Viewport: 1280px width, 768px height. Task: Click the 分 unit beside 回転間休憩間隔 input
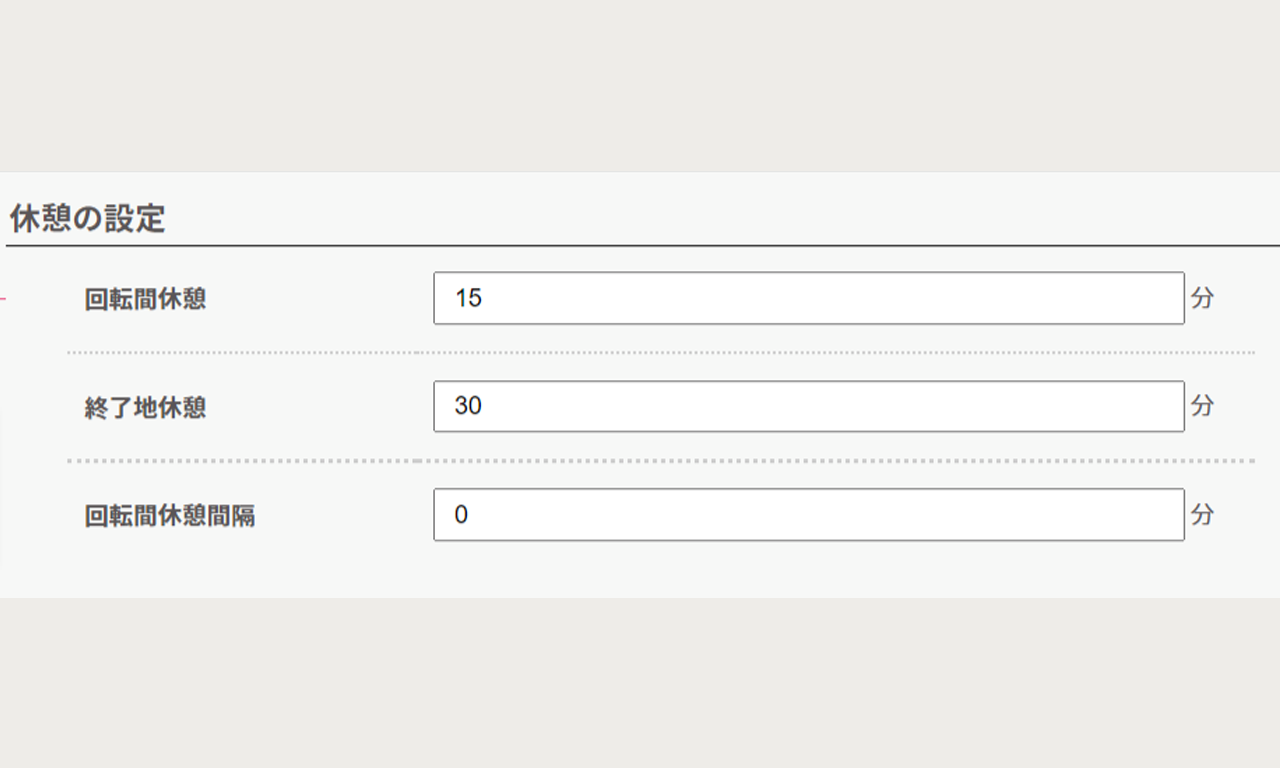[1203, 515]
